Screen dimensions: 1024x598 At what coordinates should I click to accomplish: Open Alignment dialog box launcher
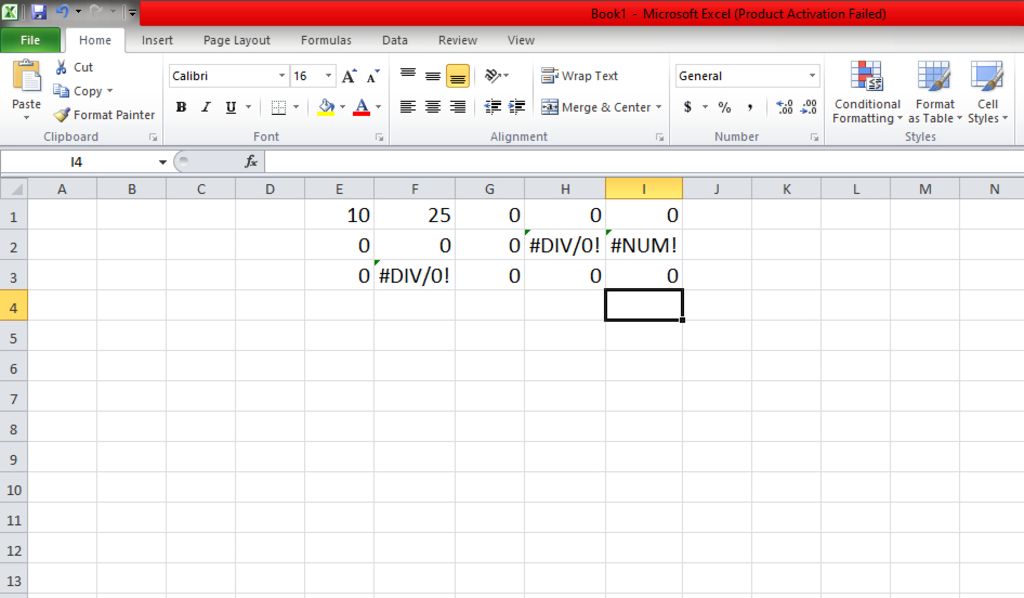tap(660, 137)
